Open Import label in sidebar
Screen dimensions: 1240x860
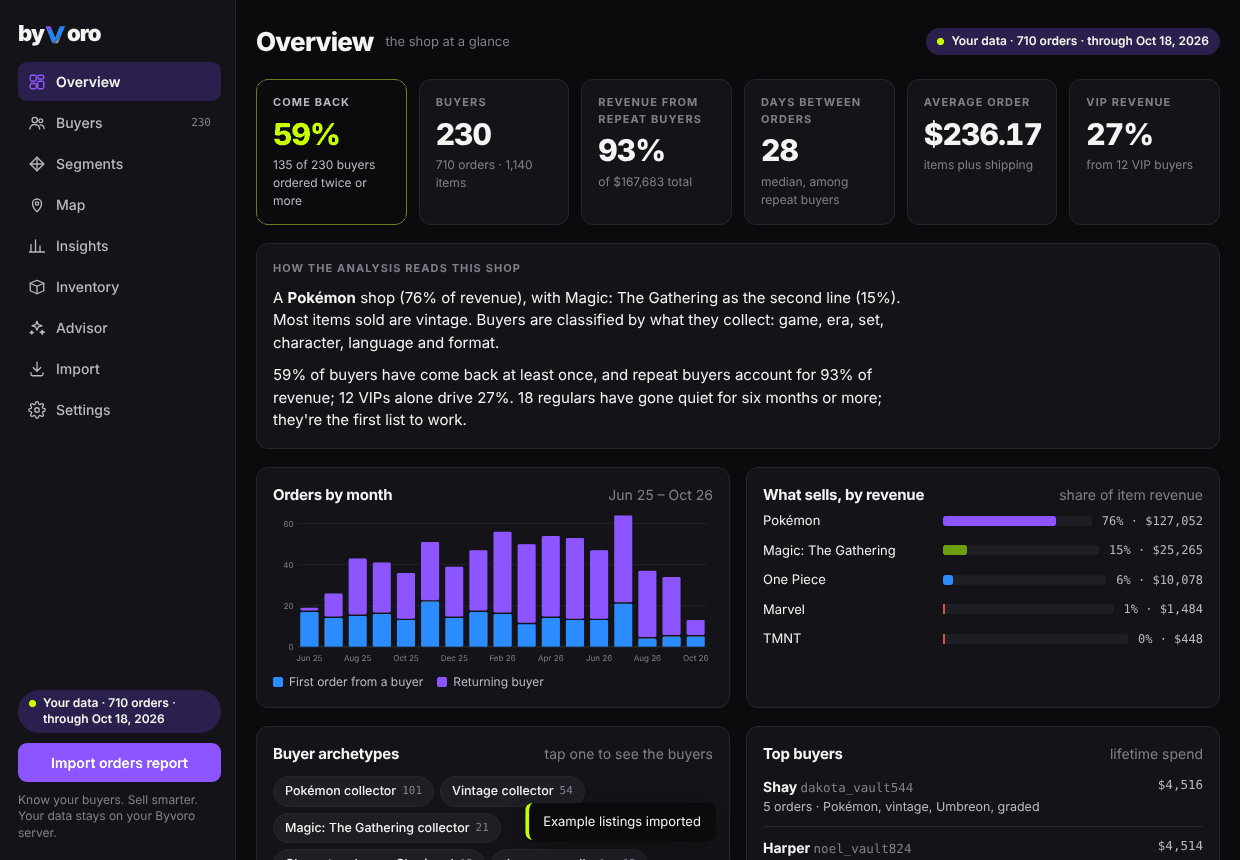(78, 369)
